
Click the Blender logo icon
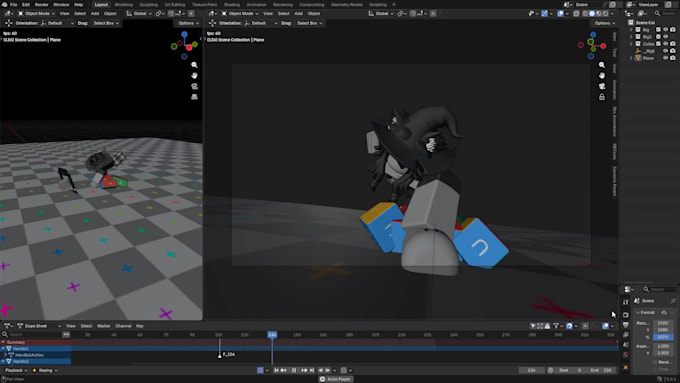coord(4,4)
